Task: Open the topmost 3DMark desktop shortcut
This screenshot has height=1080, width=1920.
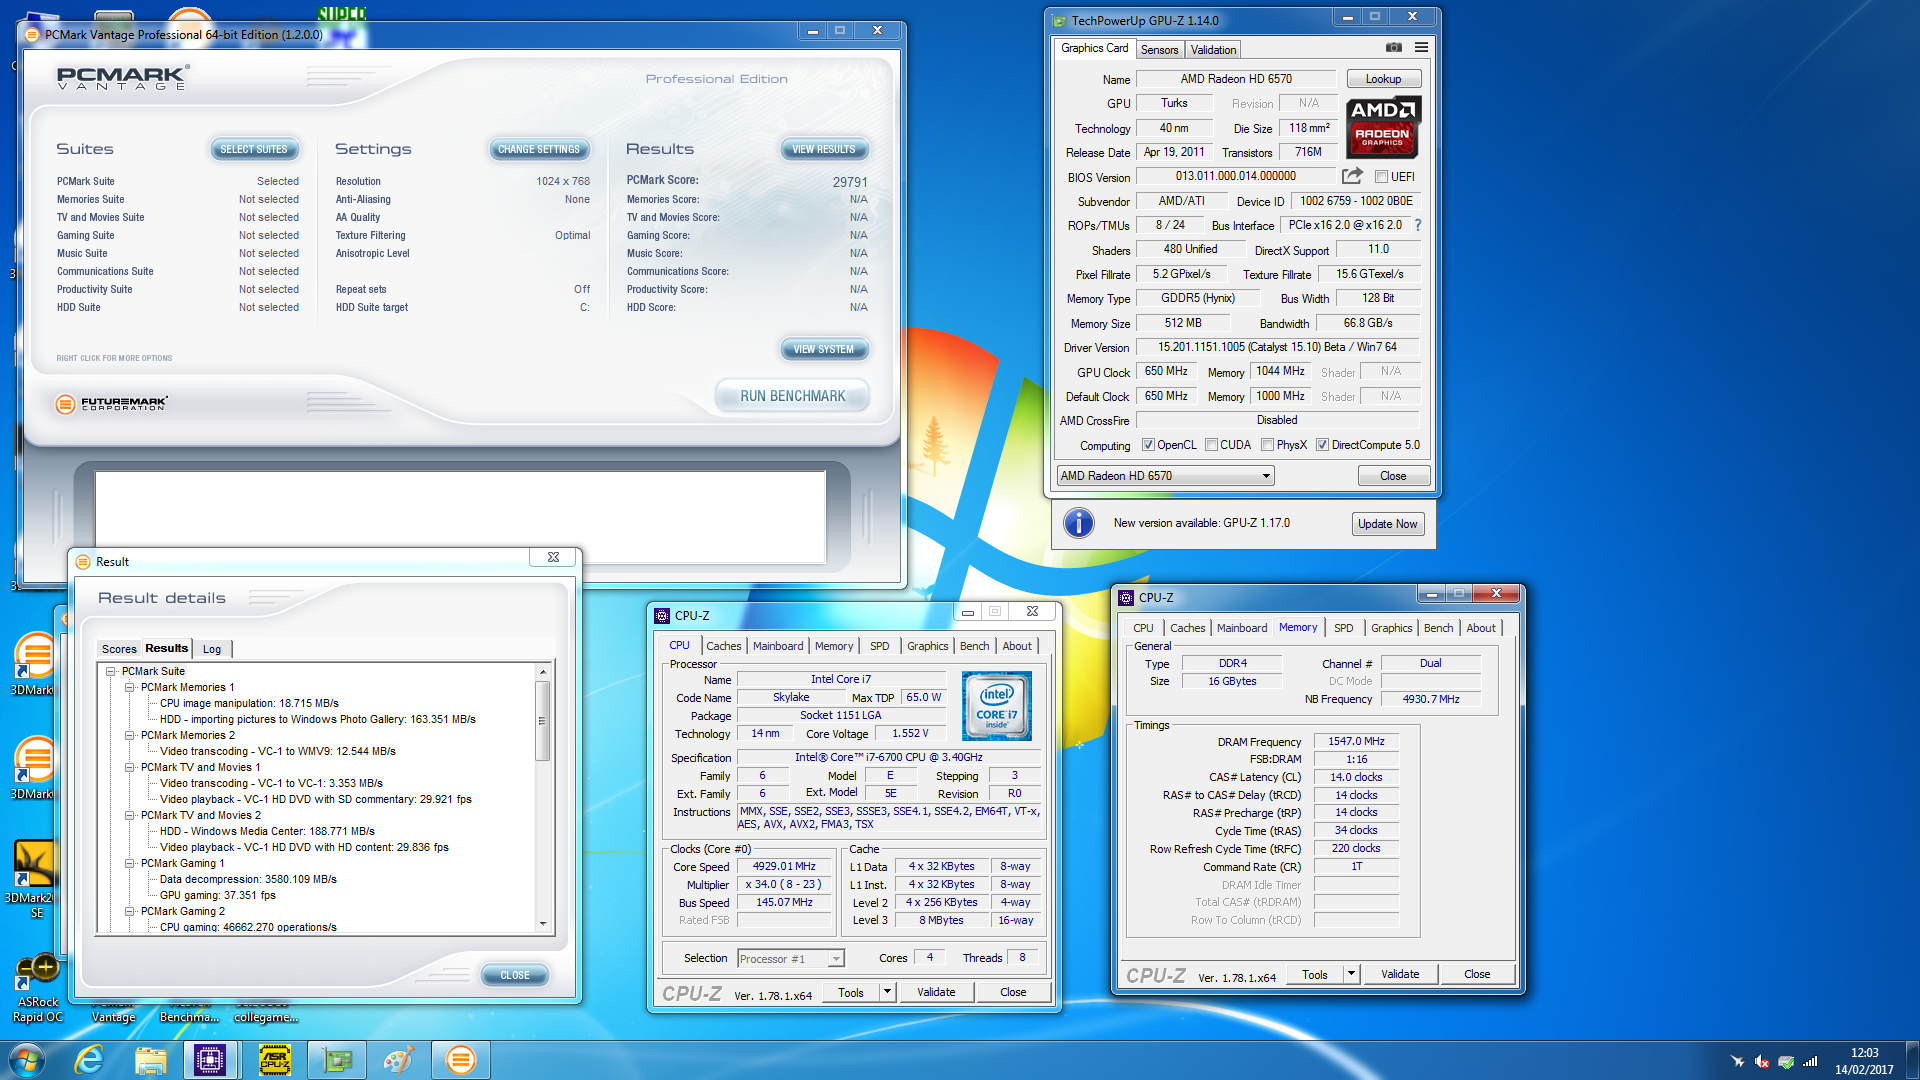Action: pos(33,664)
